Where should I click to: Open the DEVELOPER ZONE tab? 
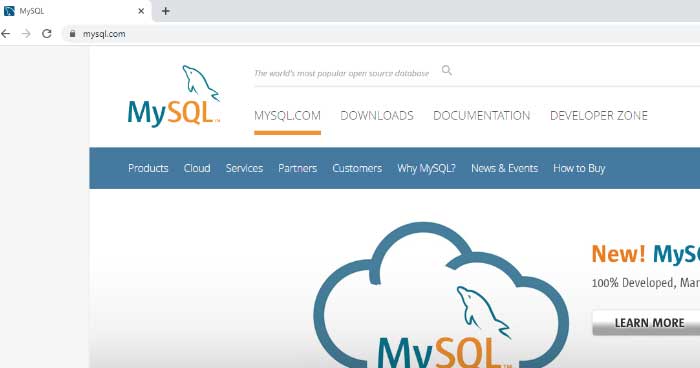pyautogui.click(x=599, y=116)
